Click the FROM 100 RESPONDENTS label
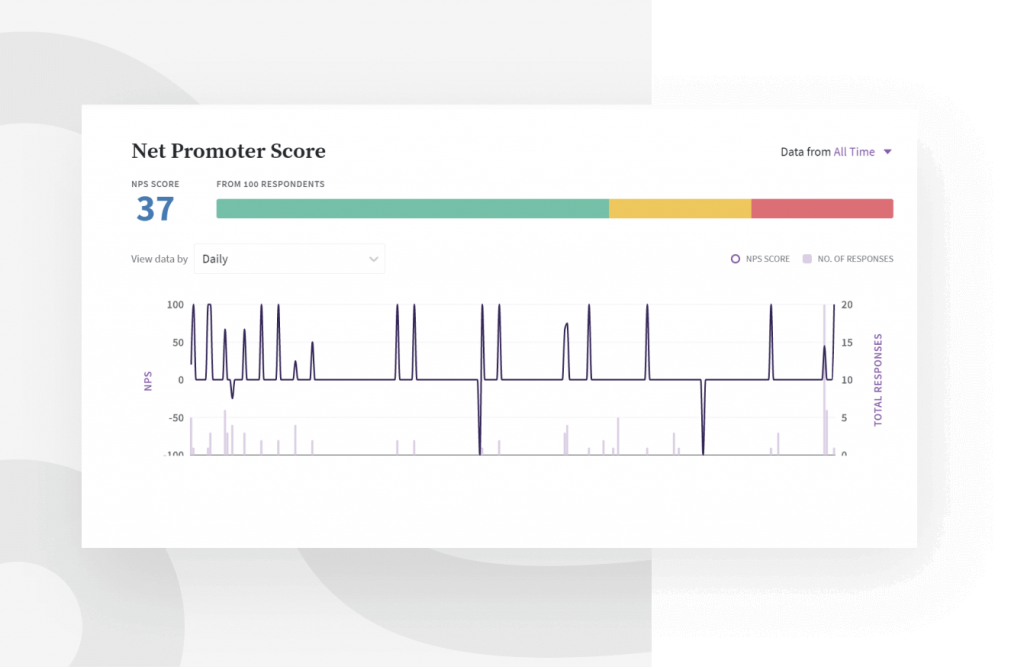This screenshot has height=670, width=1024. tap(270, 184)
